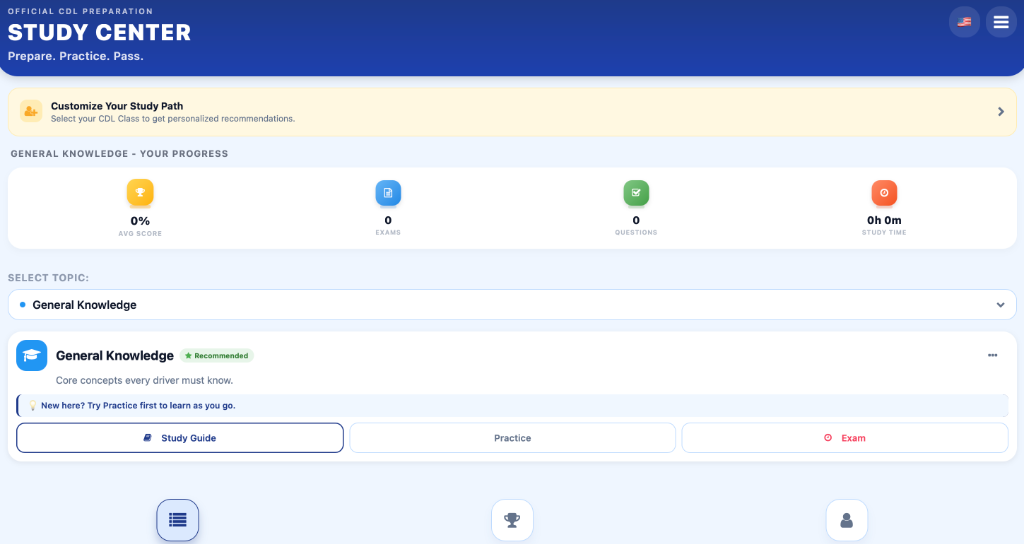This screenshot has width=1024, height=544.
Task: Click the blue Exams document icon
Action: 388,193
